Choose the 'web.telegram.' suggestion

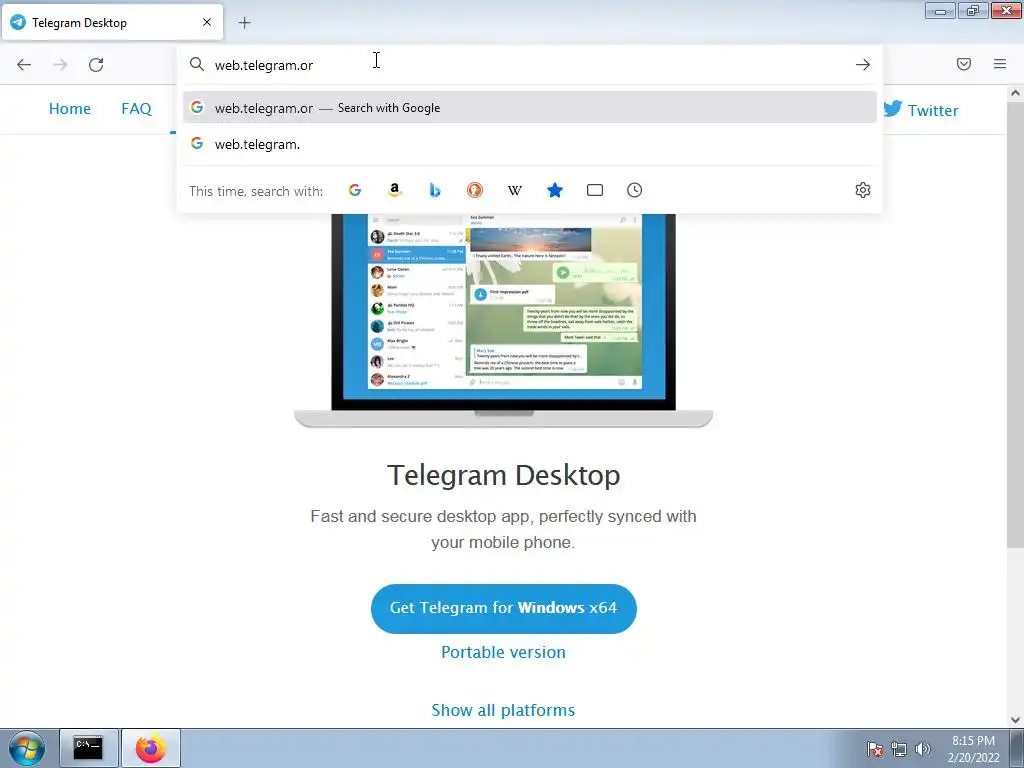click(530, 144)
